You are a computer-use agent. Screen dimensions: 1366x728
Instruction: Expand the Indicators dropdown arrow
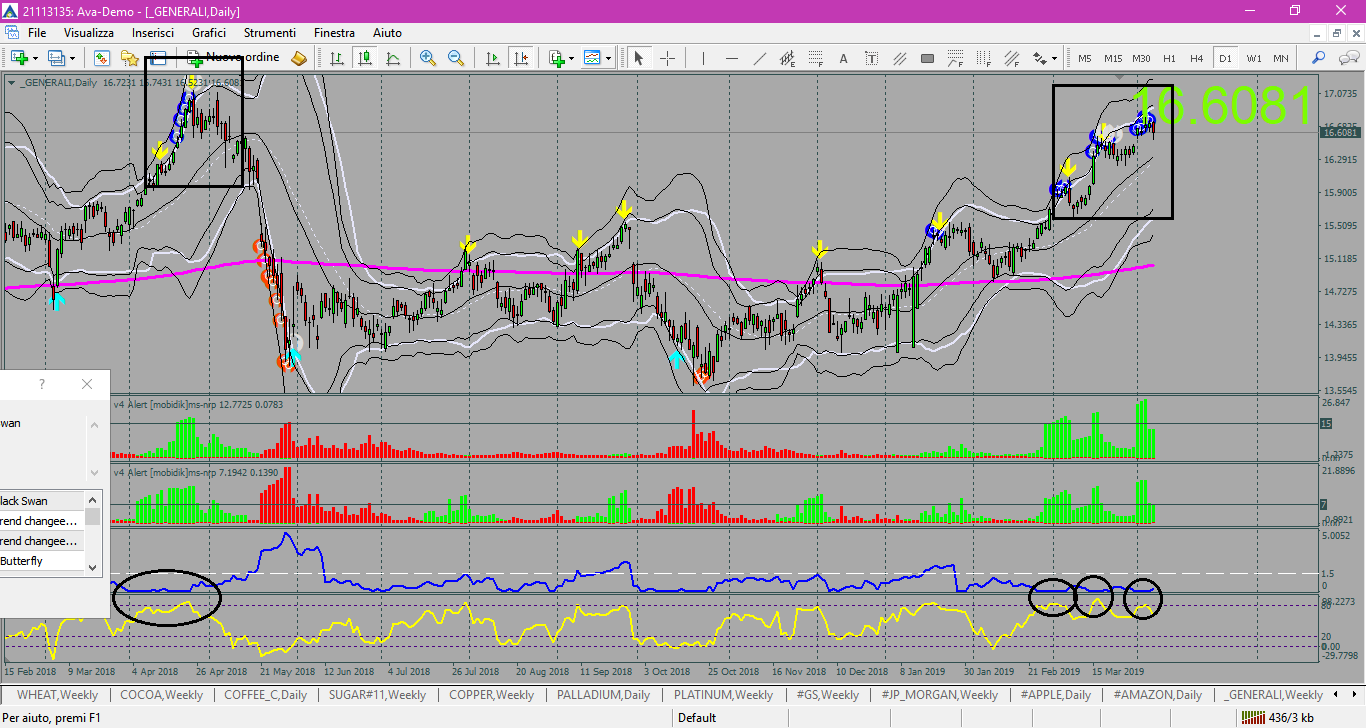[571, 58]
